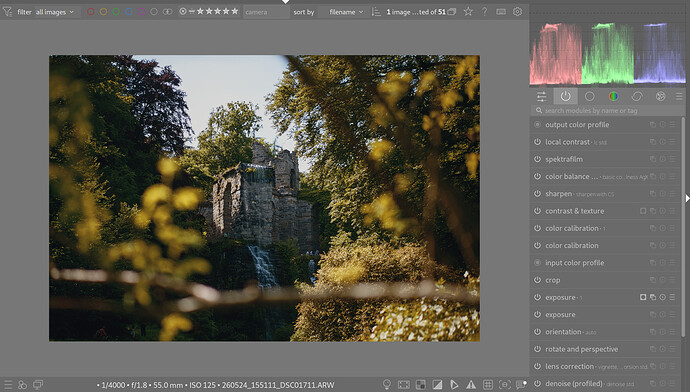The width and height of the screenshot is (690, 392).
Task: Toggle color balance module power button
Action: 537,176
